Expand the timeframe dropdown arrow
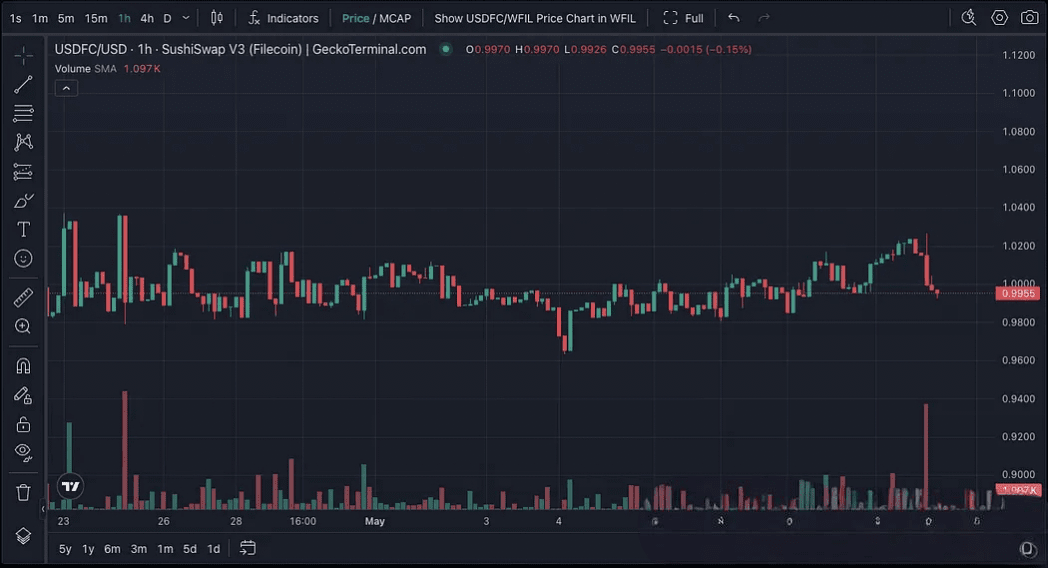Viewport: 1048px width, 568px height. tap(186, 18)
